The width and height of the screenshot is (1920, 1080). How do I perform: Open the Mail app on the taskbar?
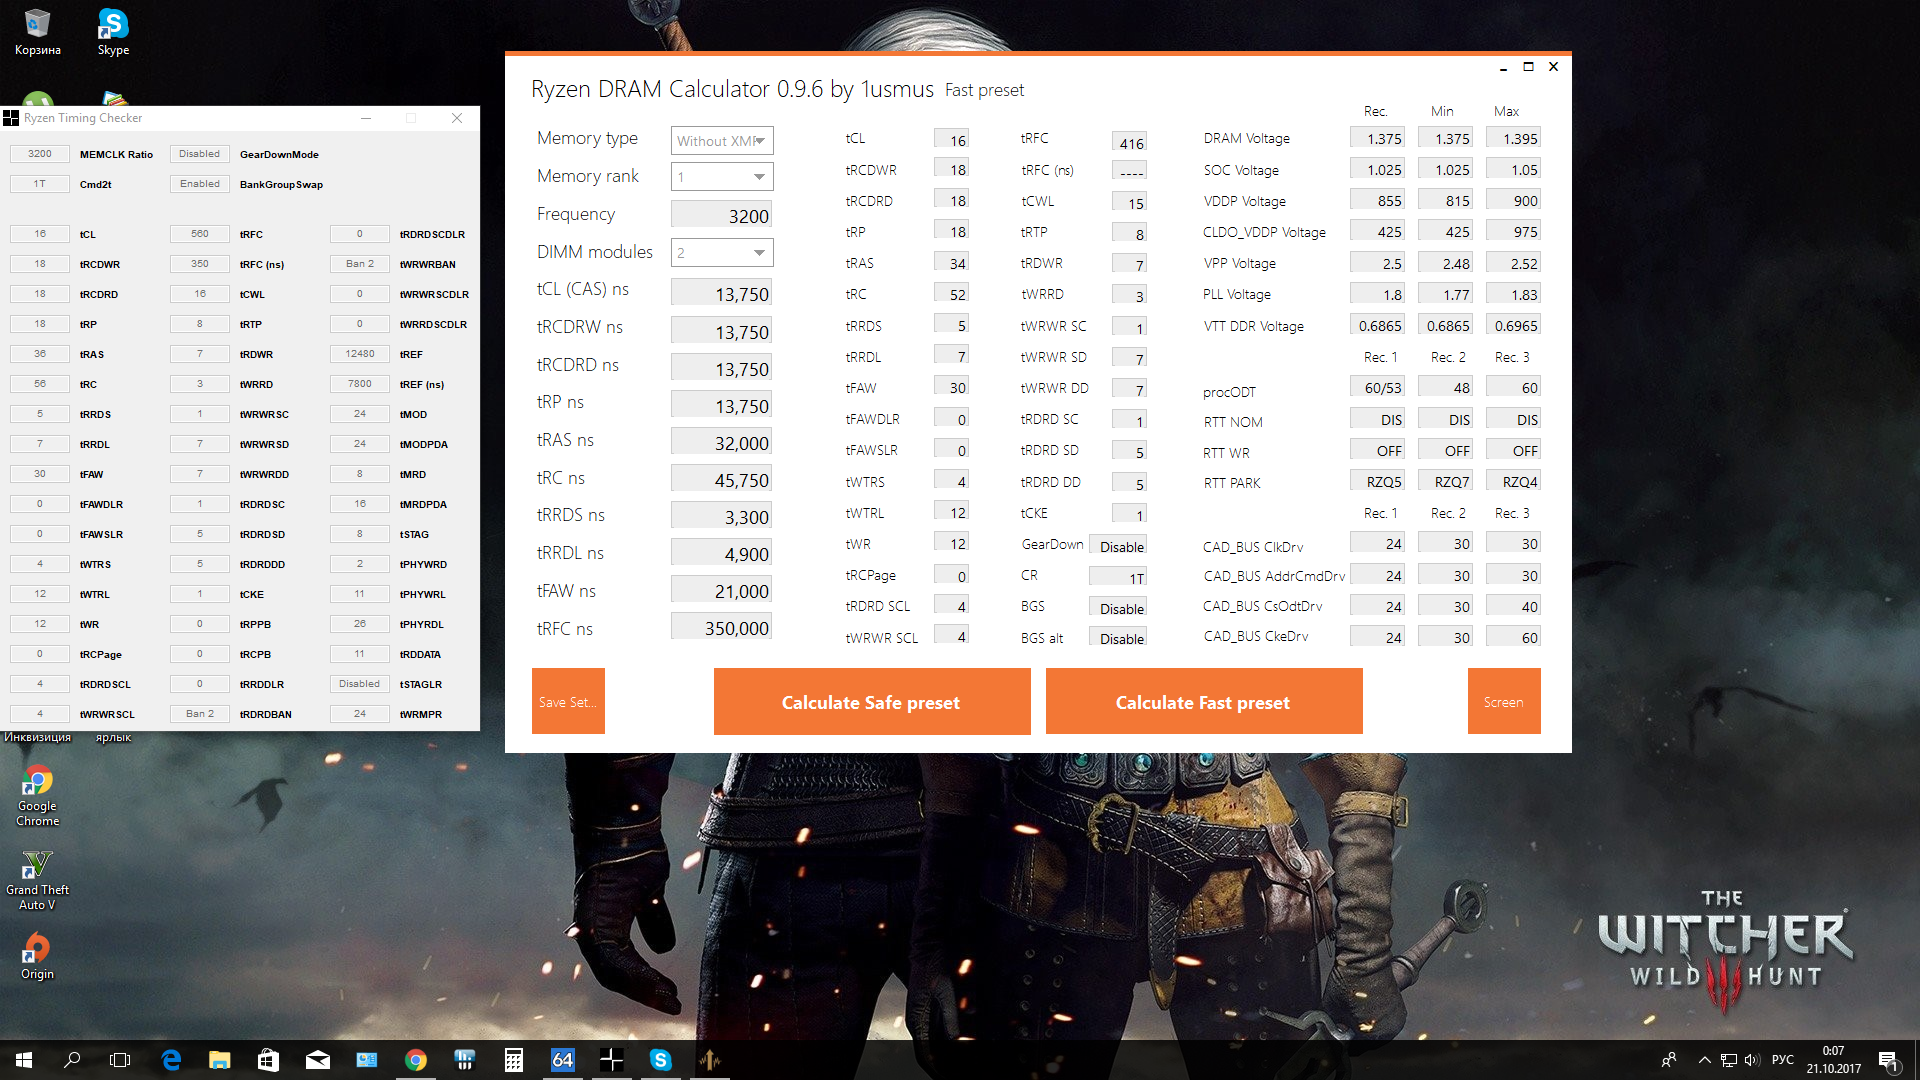(x=318, y=1060)
